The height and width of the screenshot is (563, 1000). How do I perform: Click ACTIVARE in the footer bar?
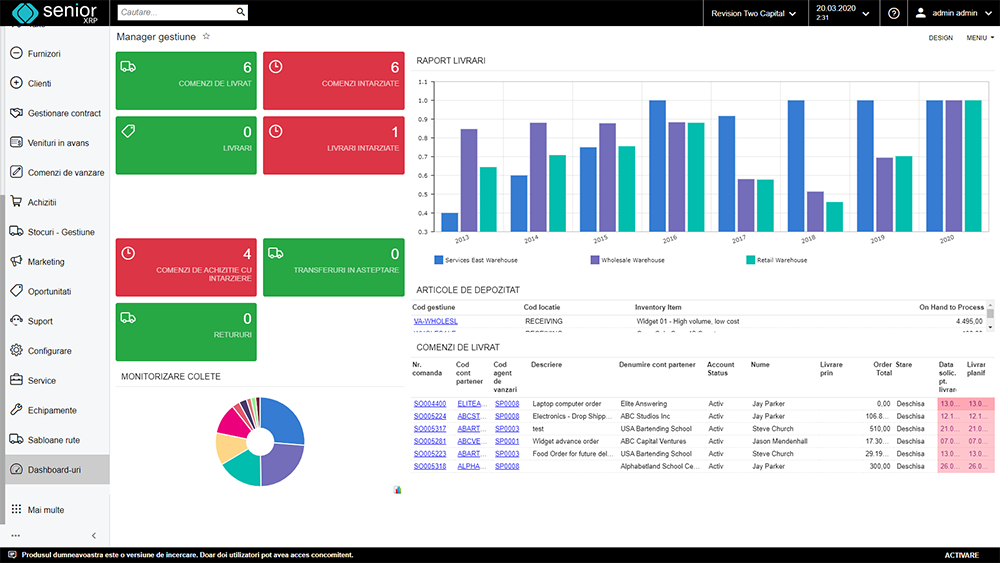click(x=961, y=555)
